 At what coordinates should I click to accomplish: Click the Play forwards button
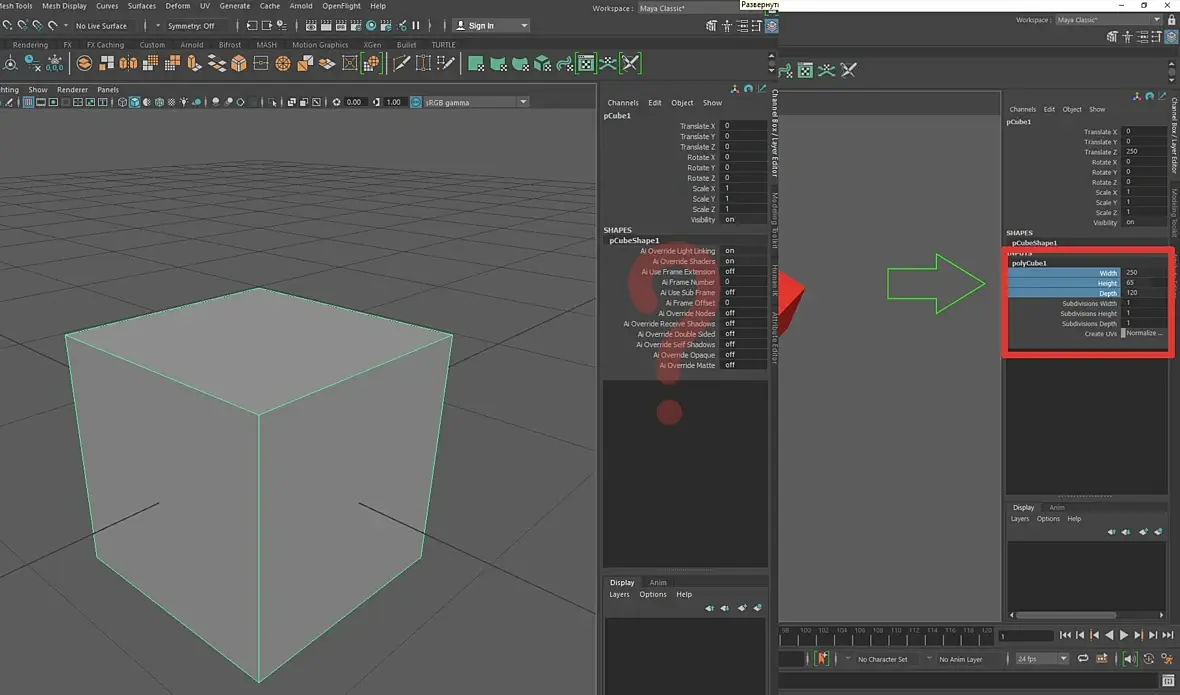[1124, 635]
